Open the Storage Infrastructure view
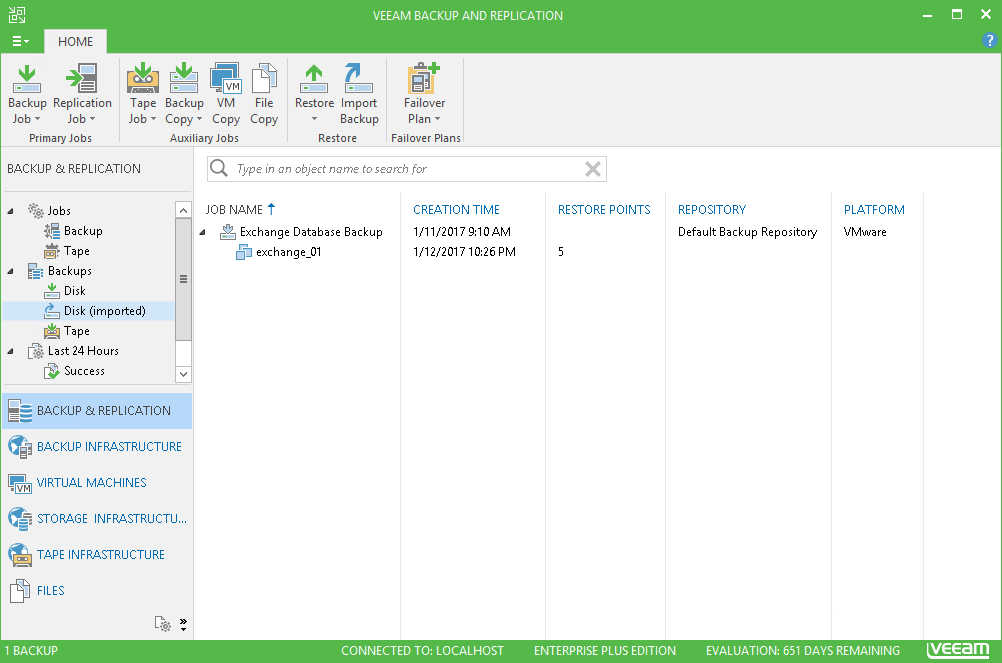Viewport: 1002px width, 663px height. pyautogui.click(x=97, y=519)
